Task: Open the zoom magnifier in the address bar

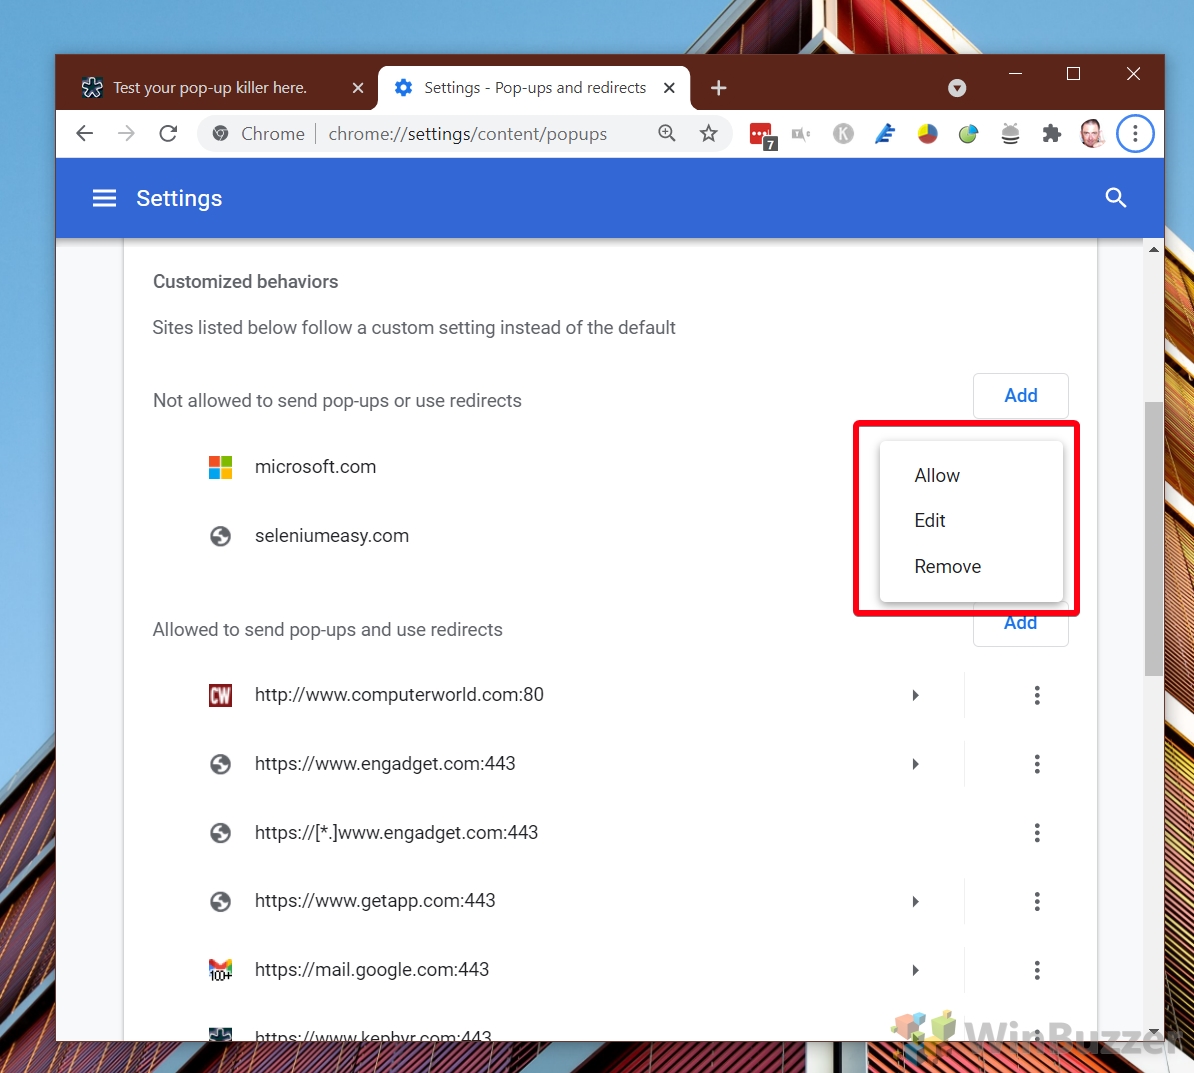Action: pyautogui.click(x=667, y=134)
